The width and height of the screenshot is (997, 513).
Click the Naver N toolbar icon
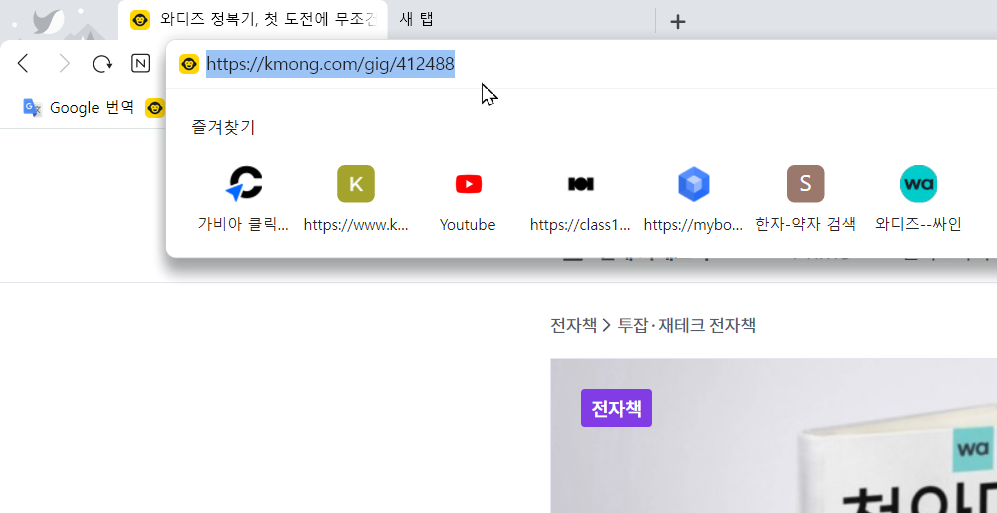(141, 64)
